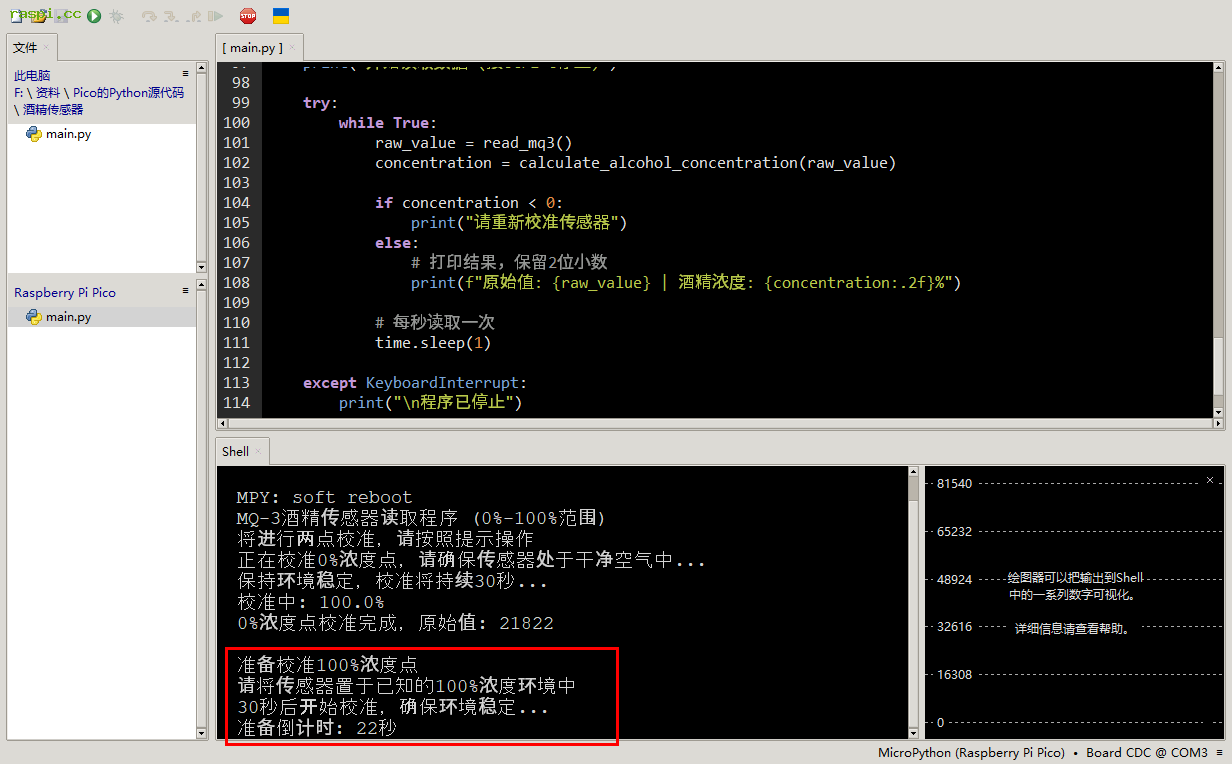Close the main.py editor tab
The image size is (1232, 764).
(x=294, y=48)
